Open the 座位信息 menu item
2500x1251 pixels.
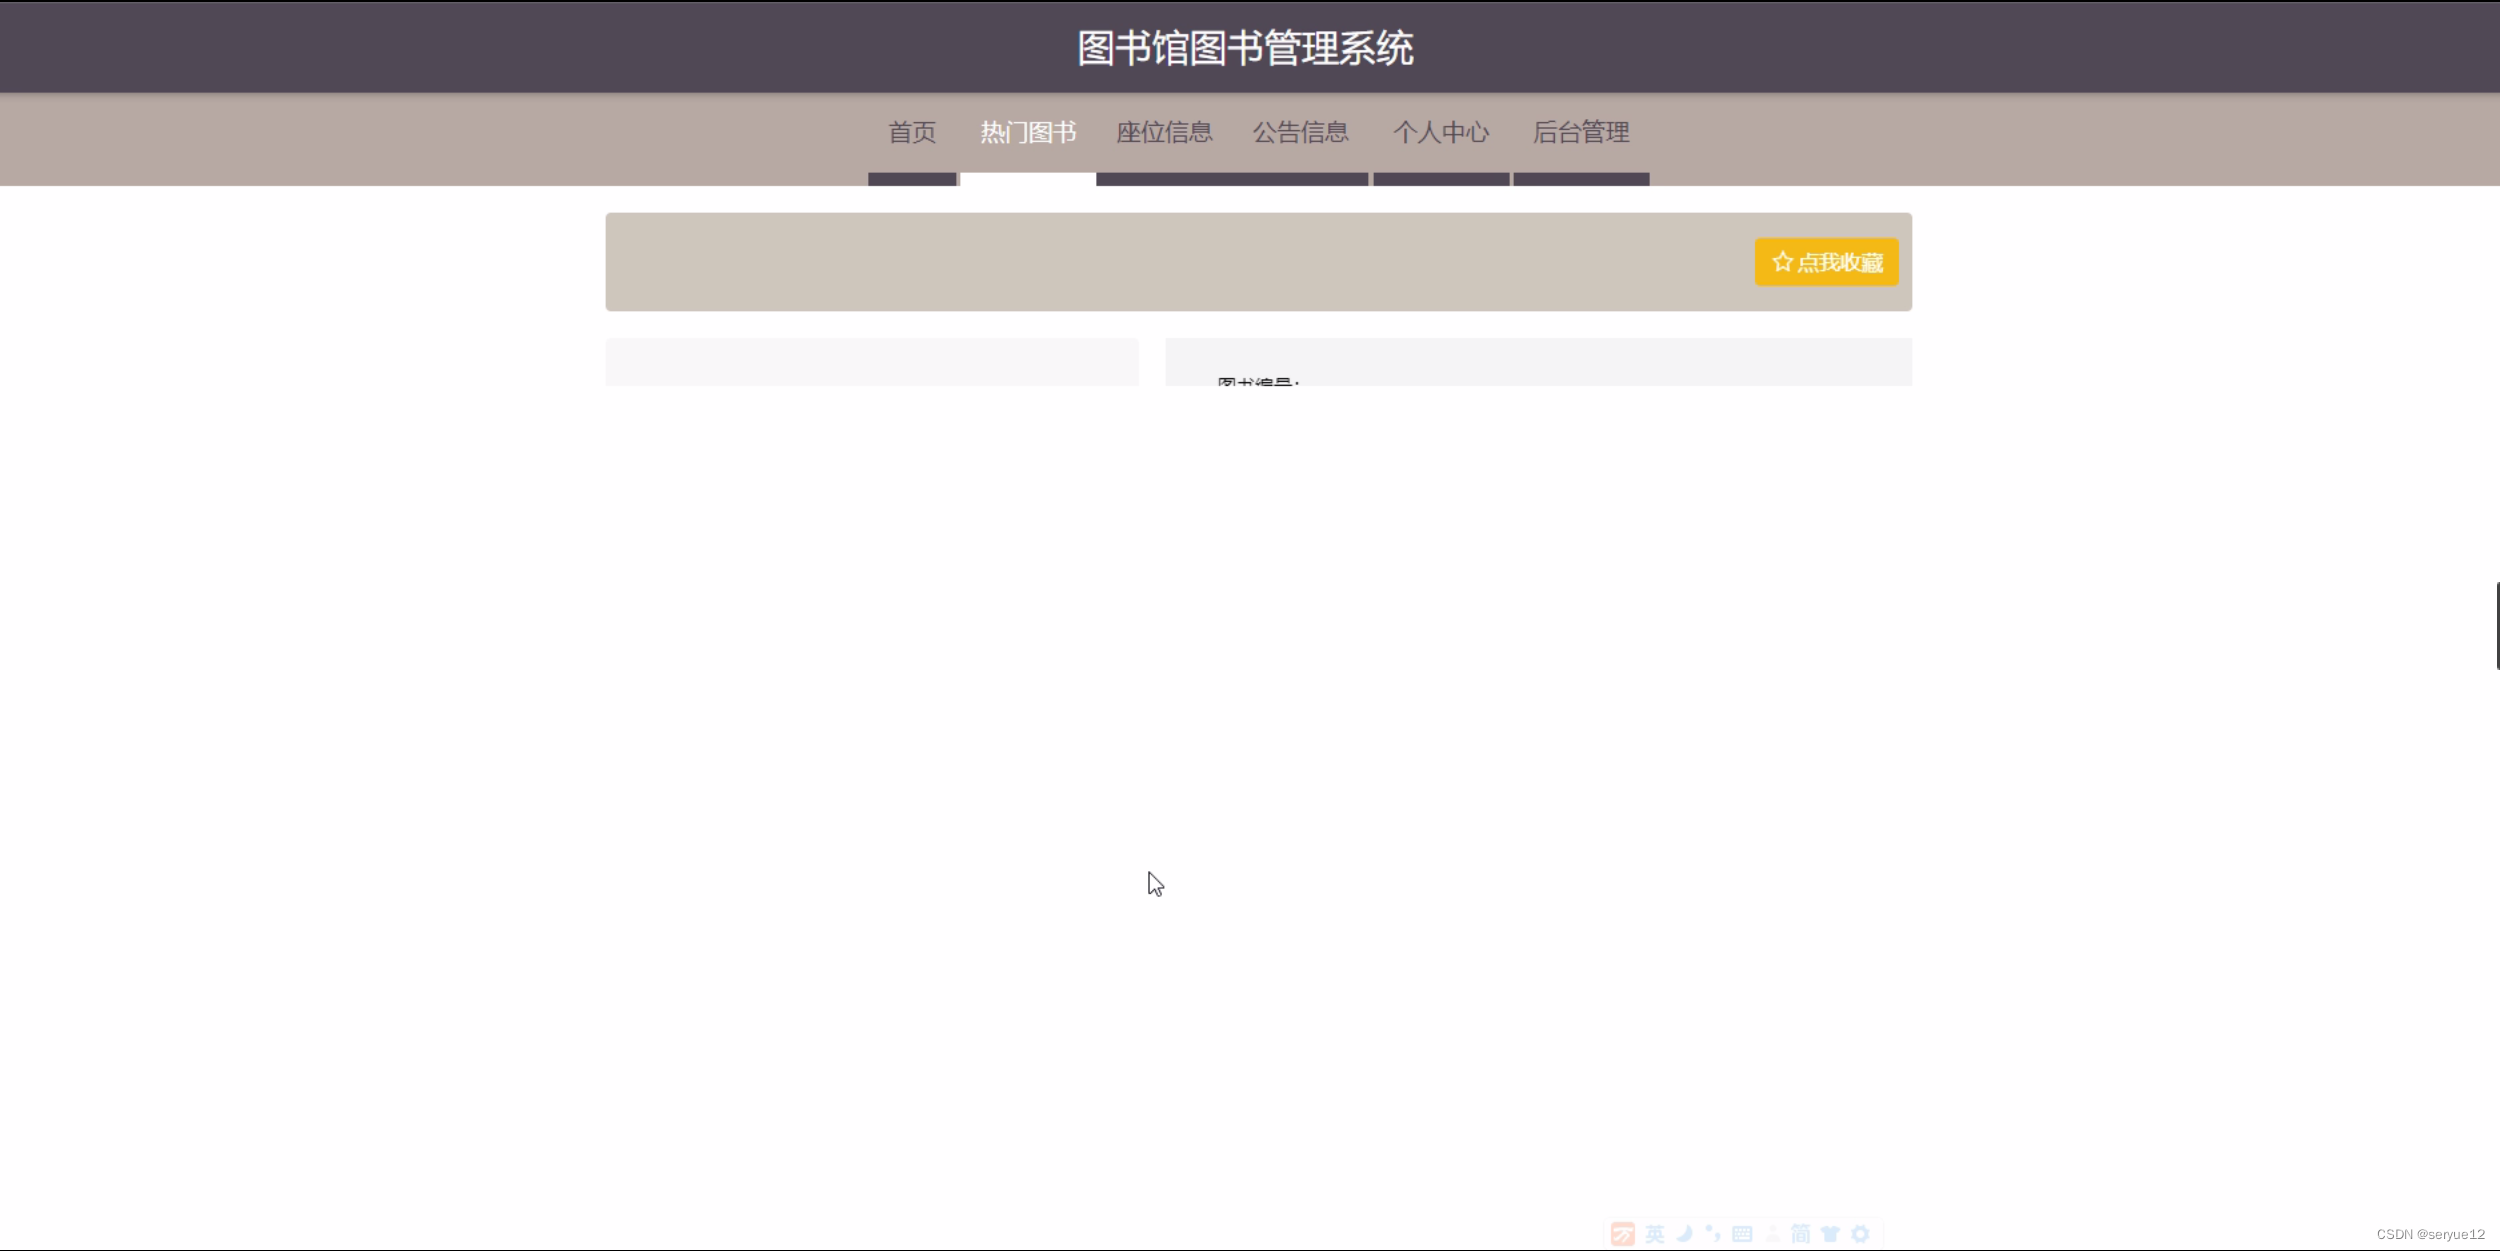[1164, 133]
